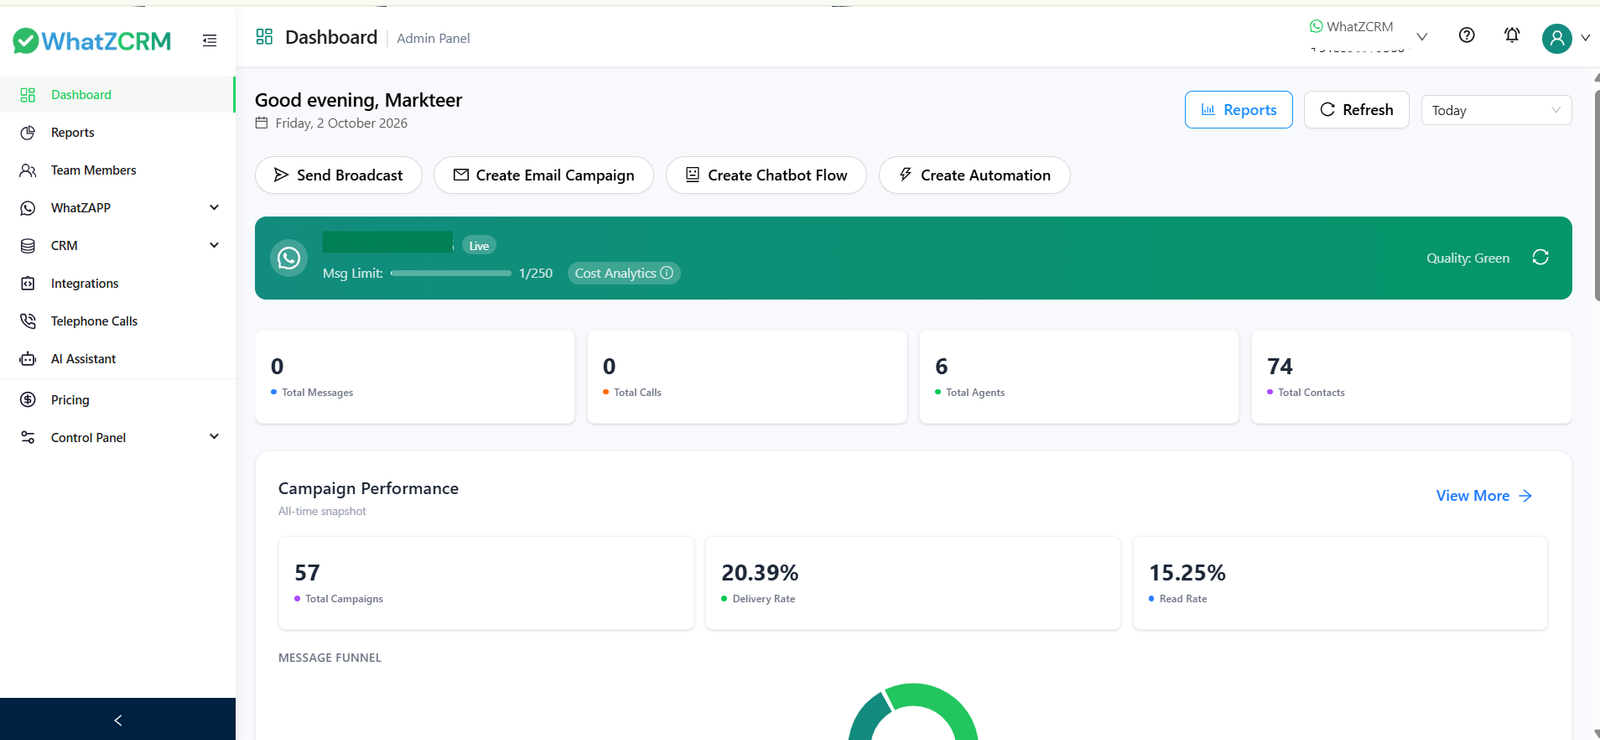Viewport: 1600px width, 740px height.
Task: Click the AI Assistant robot icon
Action: 28,359
